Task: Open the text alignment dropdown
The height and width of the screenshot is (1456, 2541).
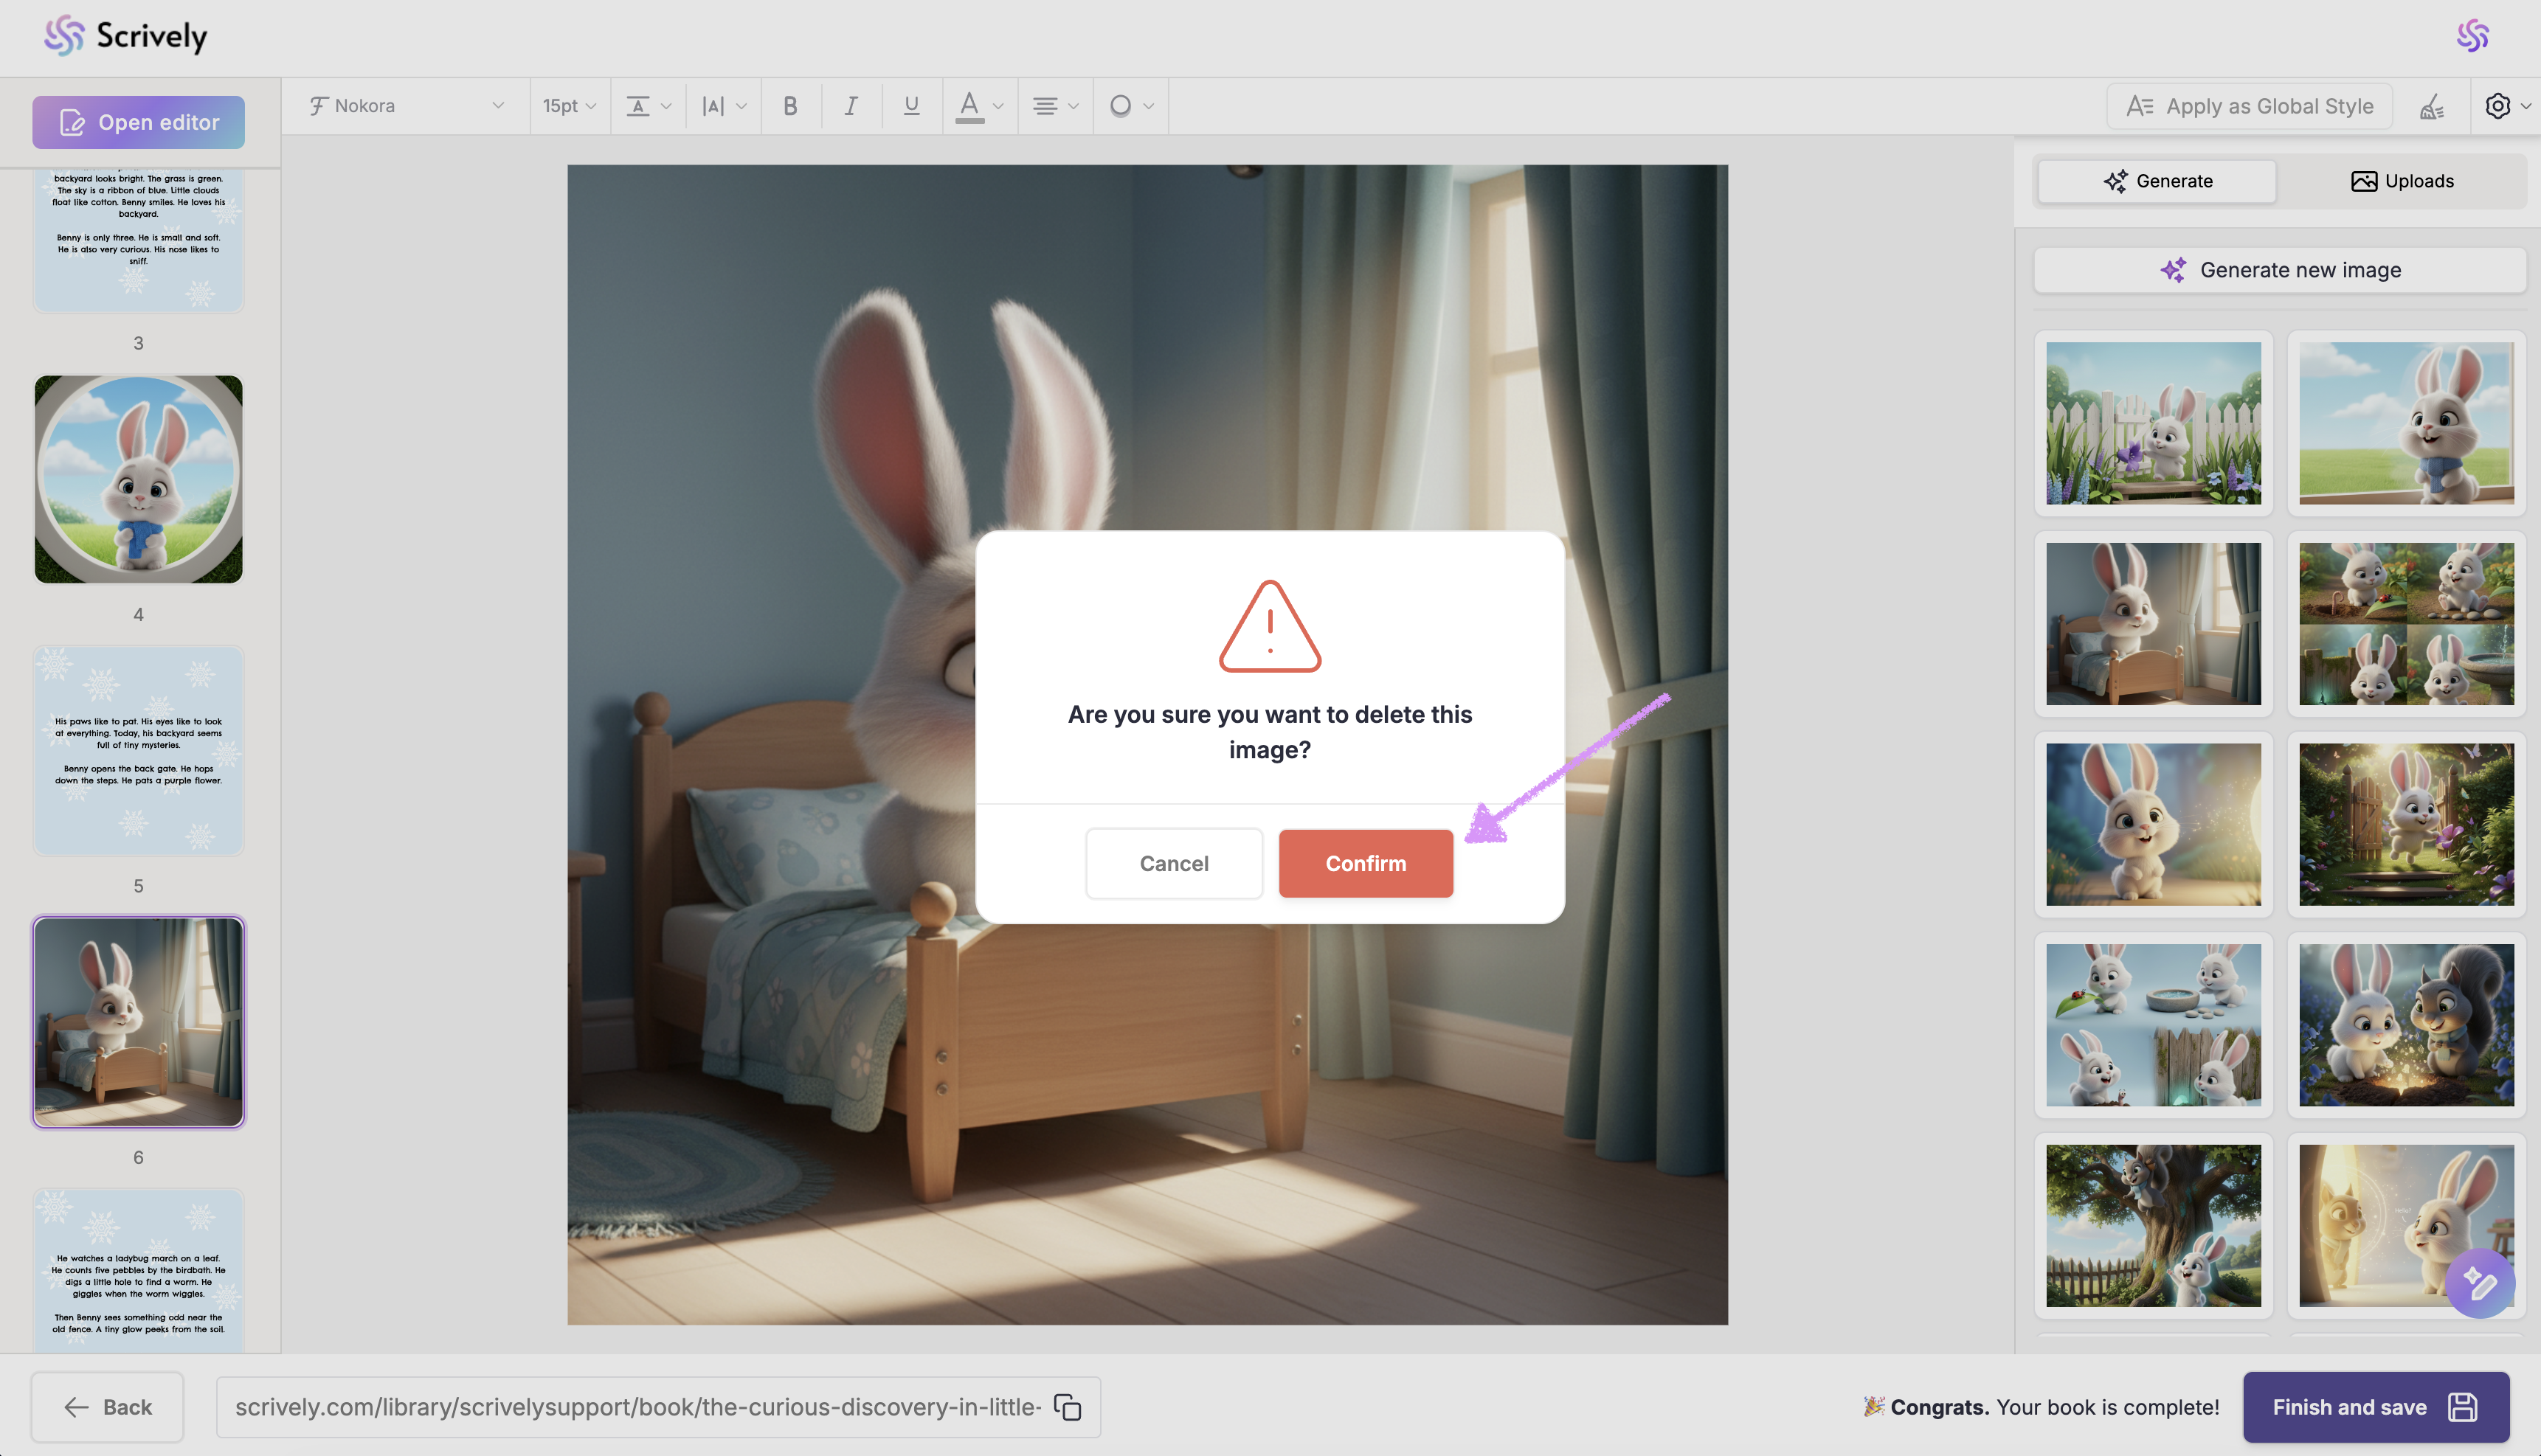Action: [x=1054, y=106]
